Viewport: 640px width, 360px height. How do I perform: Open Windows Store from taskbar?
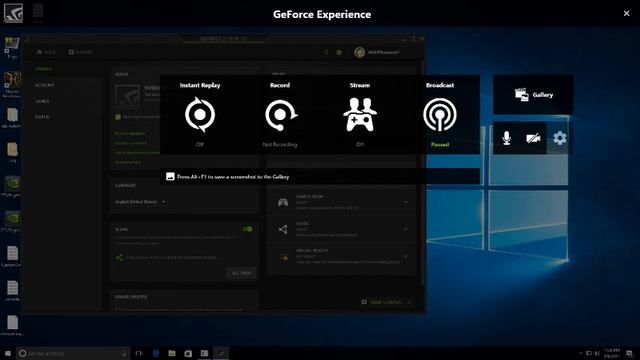tap(188, 353)
